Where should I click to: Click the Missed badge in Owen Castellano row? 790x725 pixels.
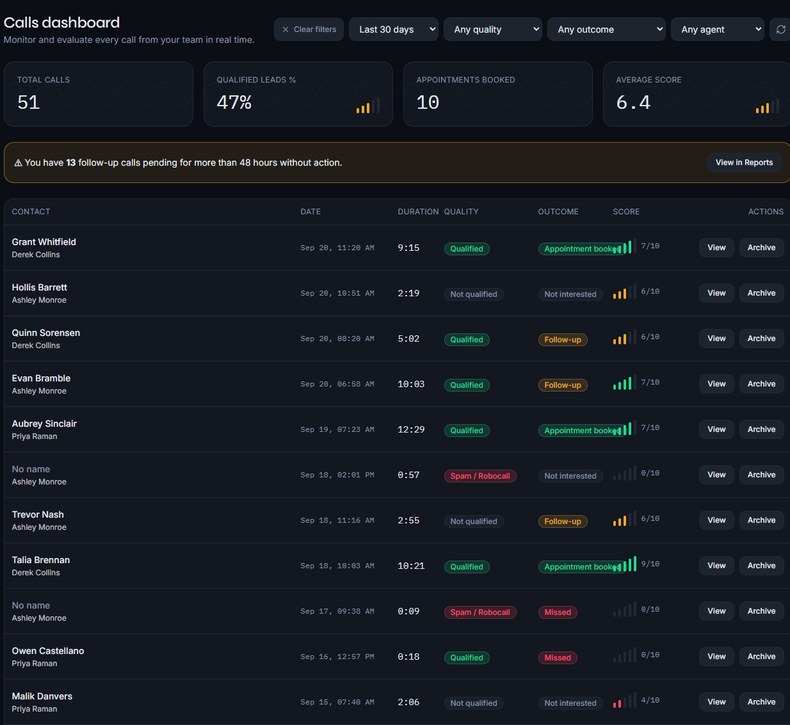coord(558,657)
